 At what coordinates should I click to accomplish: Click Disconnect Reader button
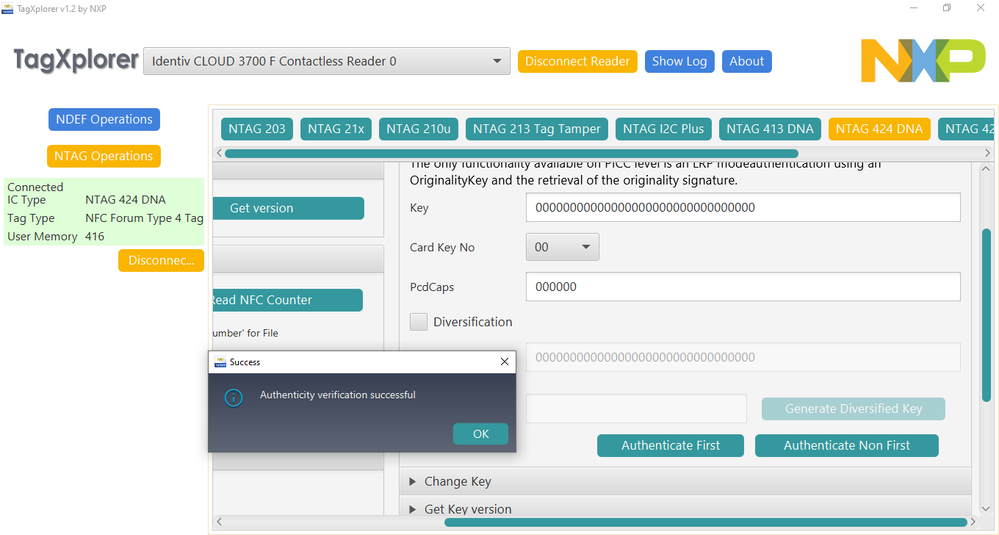coord(577,61)
